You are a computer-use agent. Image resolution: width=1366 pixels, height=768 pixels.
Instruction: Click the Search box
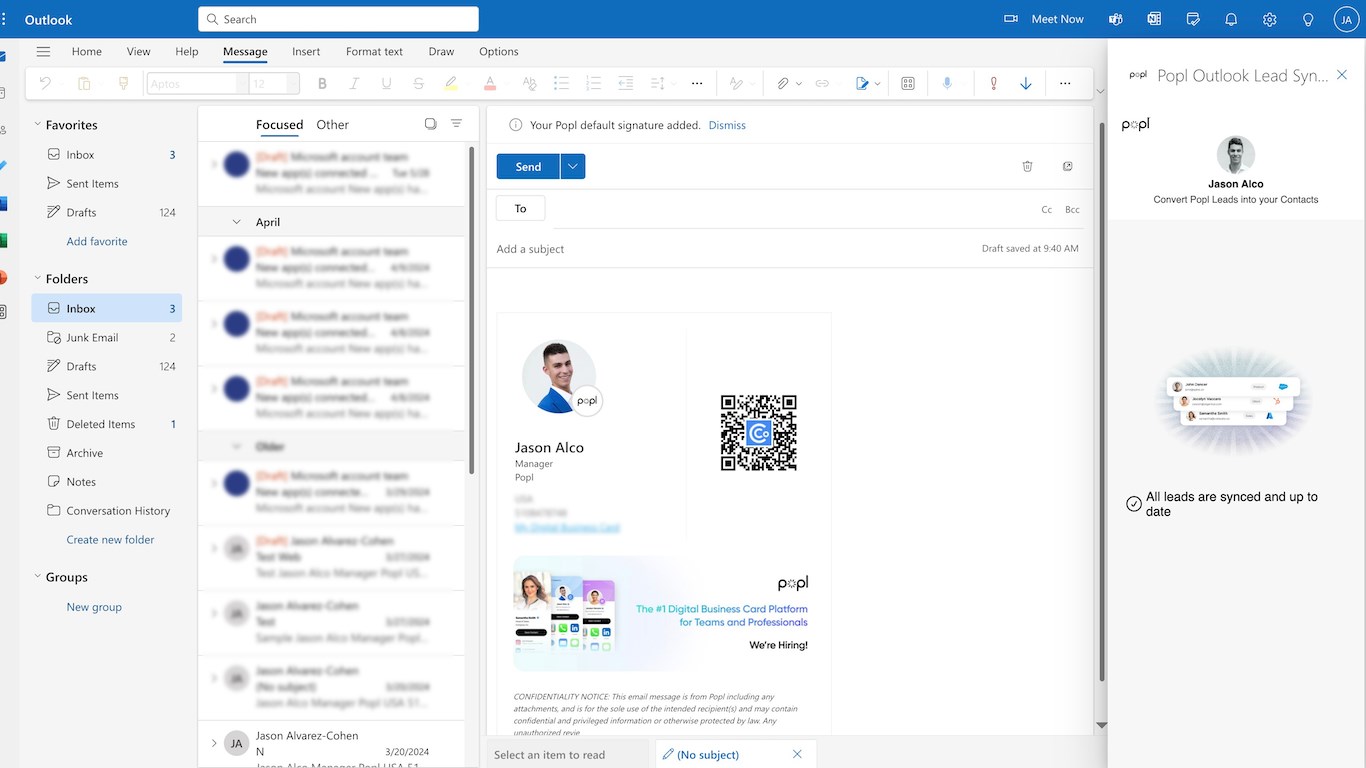338,19
